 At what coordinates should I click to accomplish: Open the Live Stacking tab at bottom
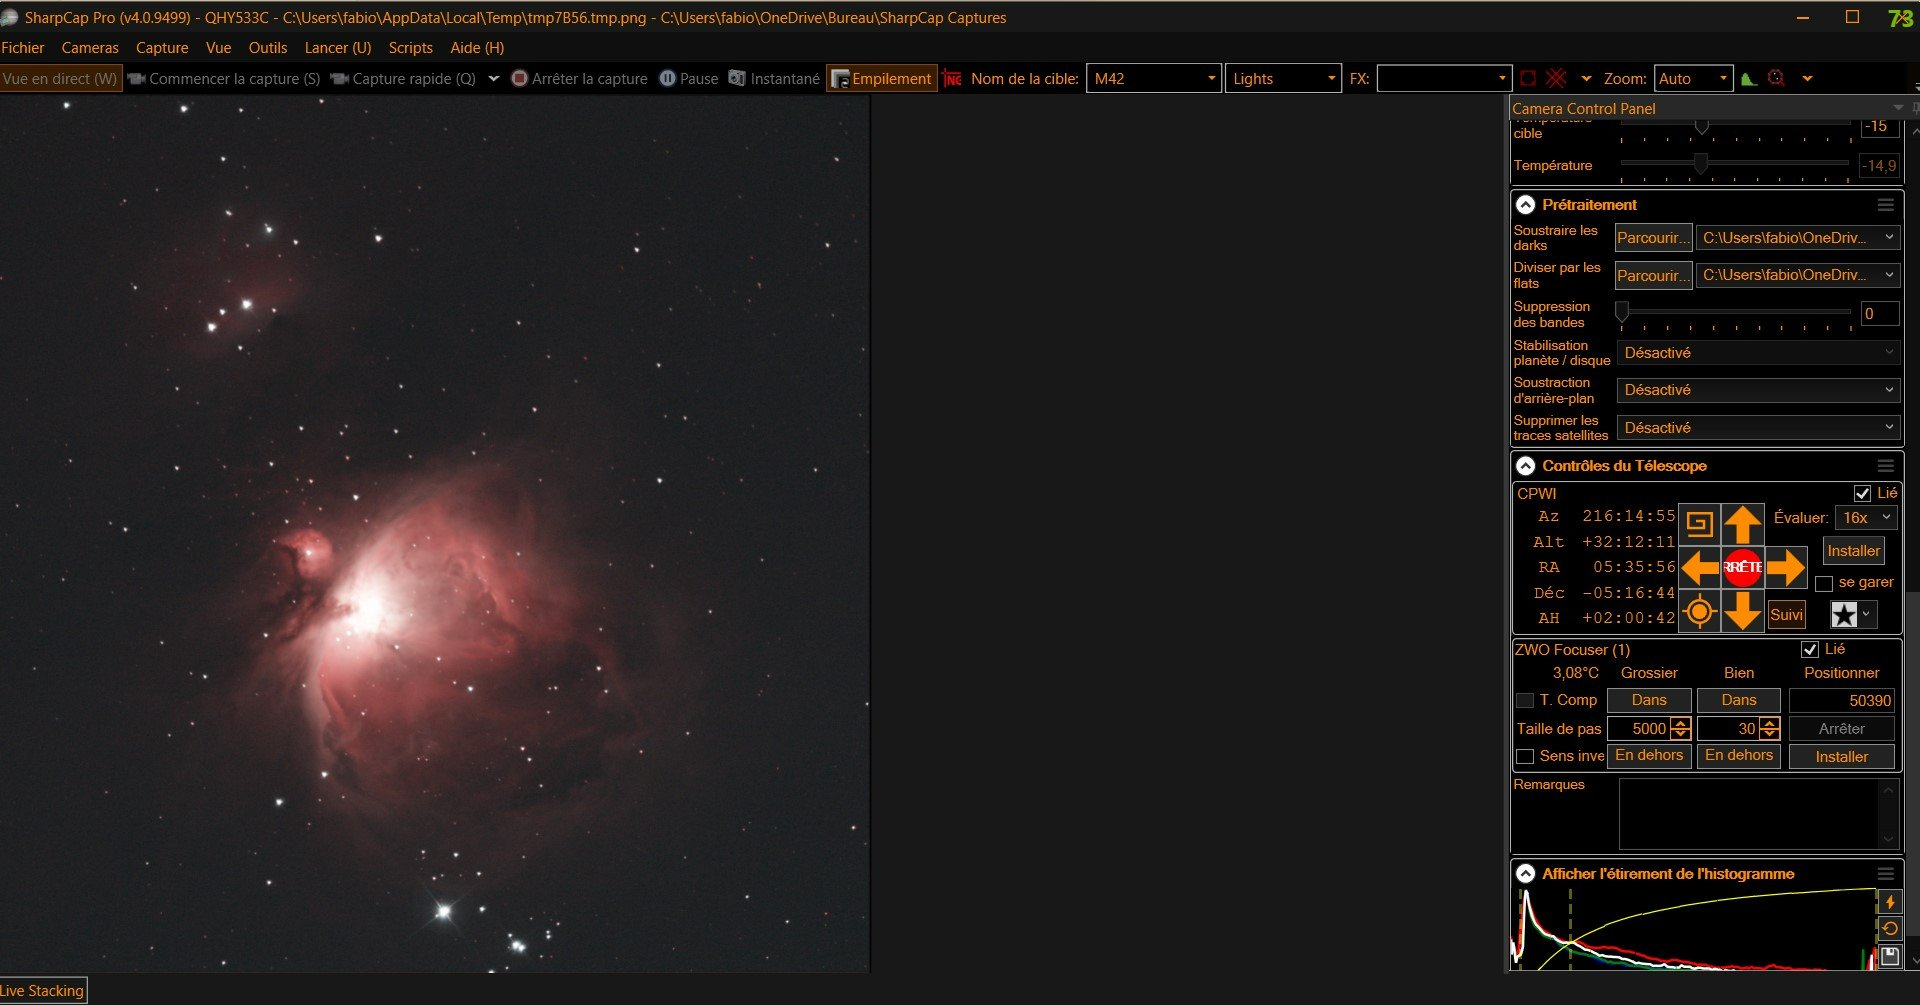[x=42, y=991]
